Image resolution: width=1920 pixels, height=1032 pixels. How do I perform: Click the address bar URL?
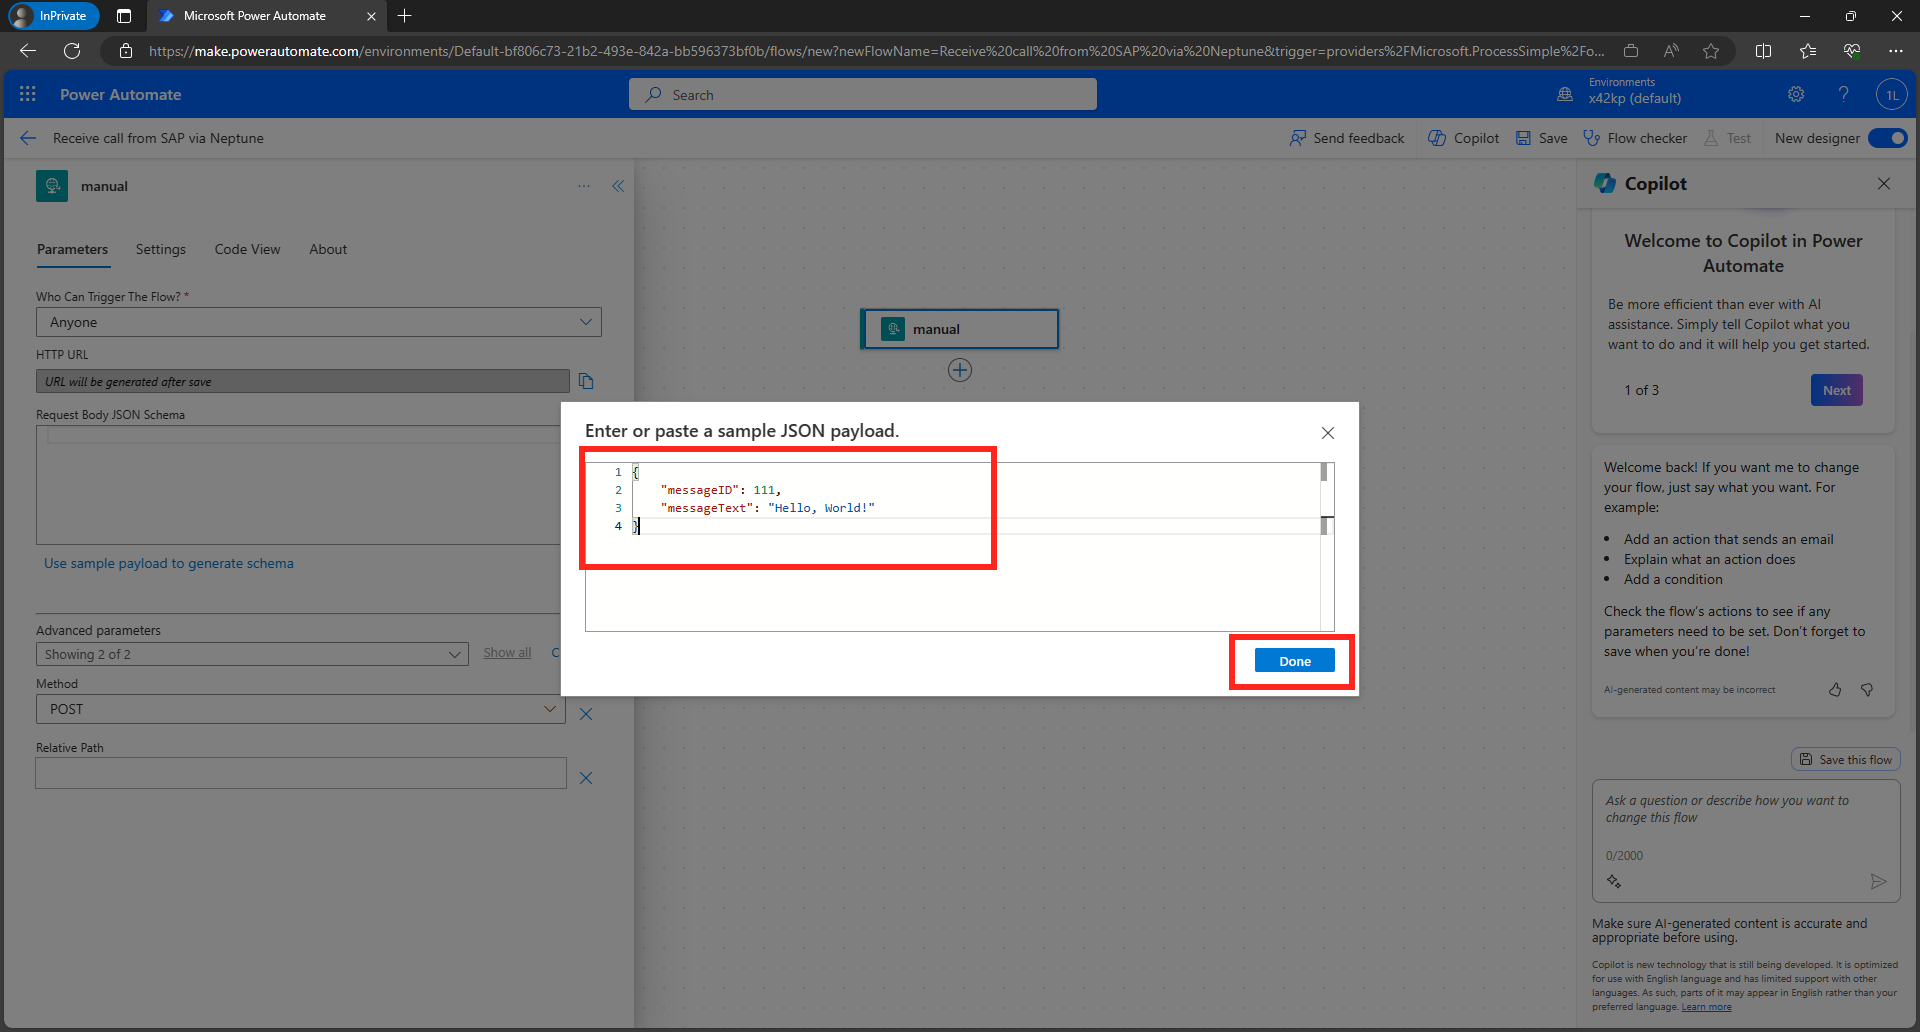[876, 51]
